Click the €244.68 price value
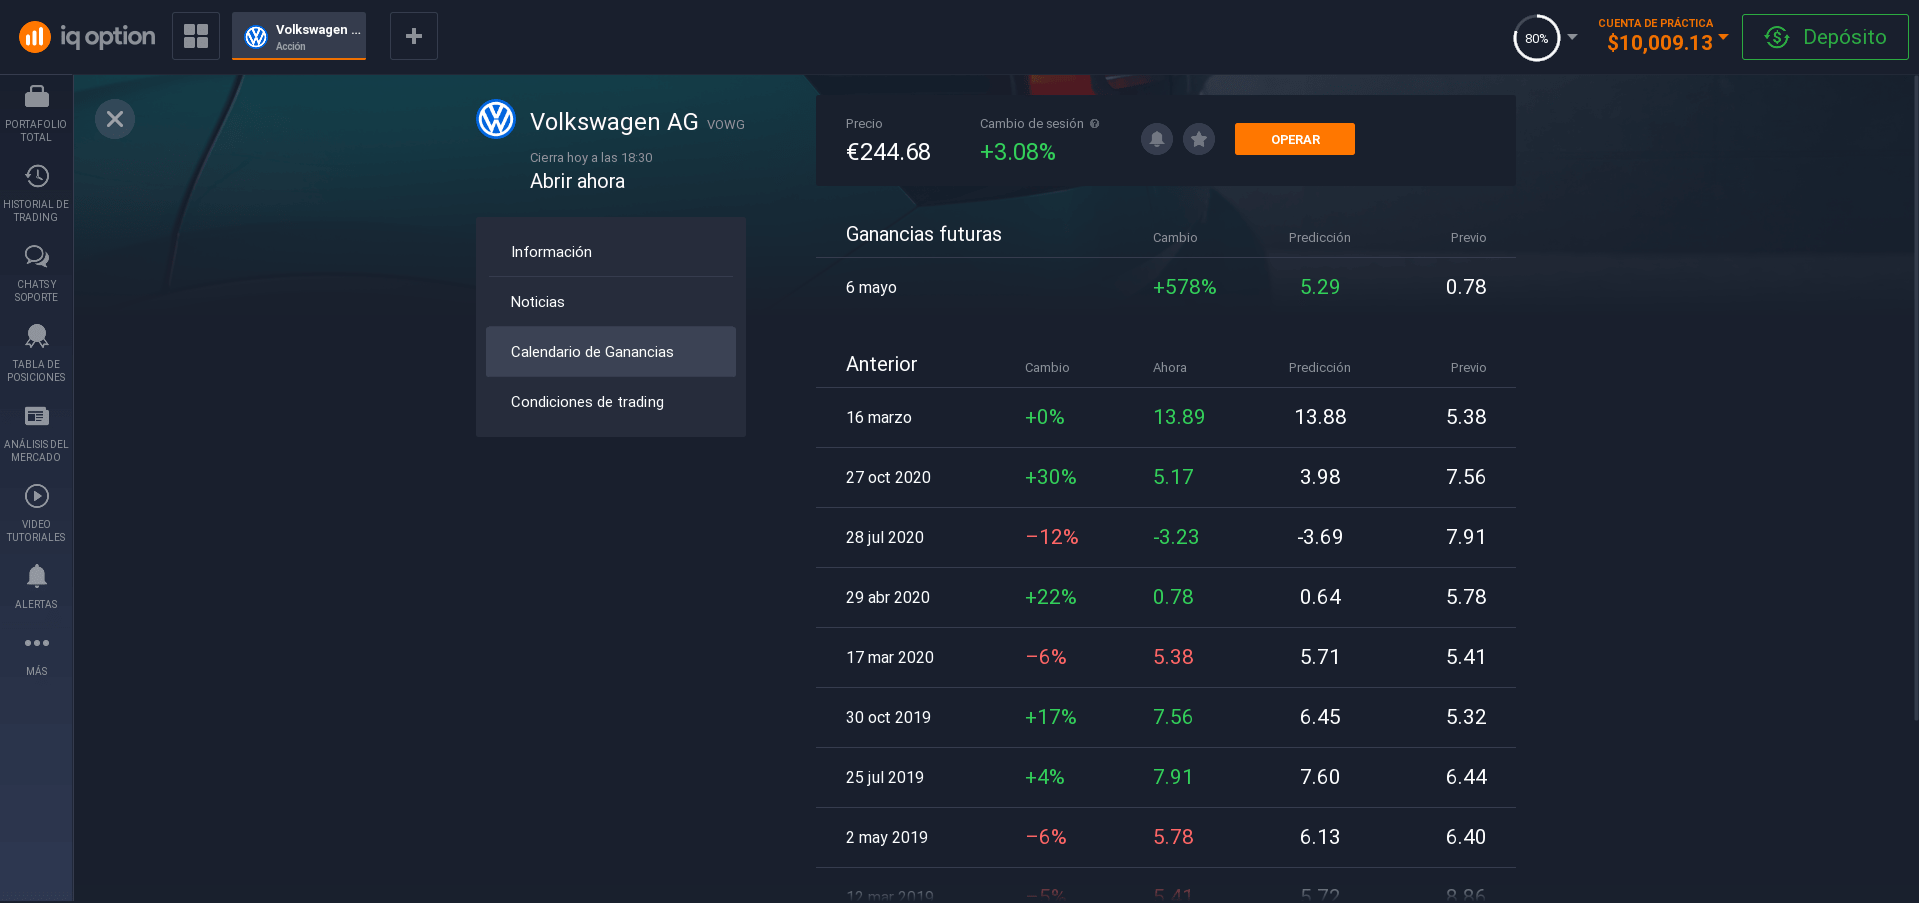This screenshot has height=903, width=1919. (888, 152)
